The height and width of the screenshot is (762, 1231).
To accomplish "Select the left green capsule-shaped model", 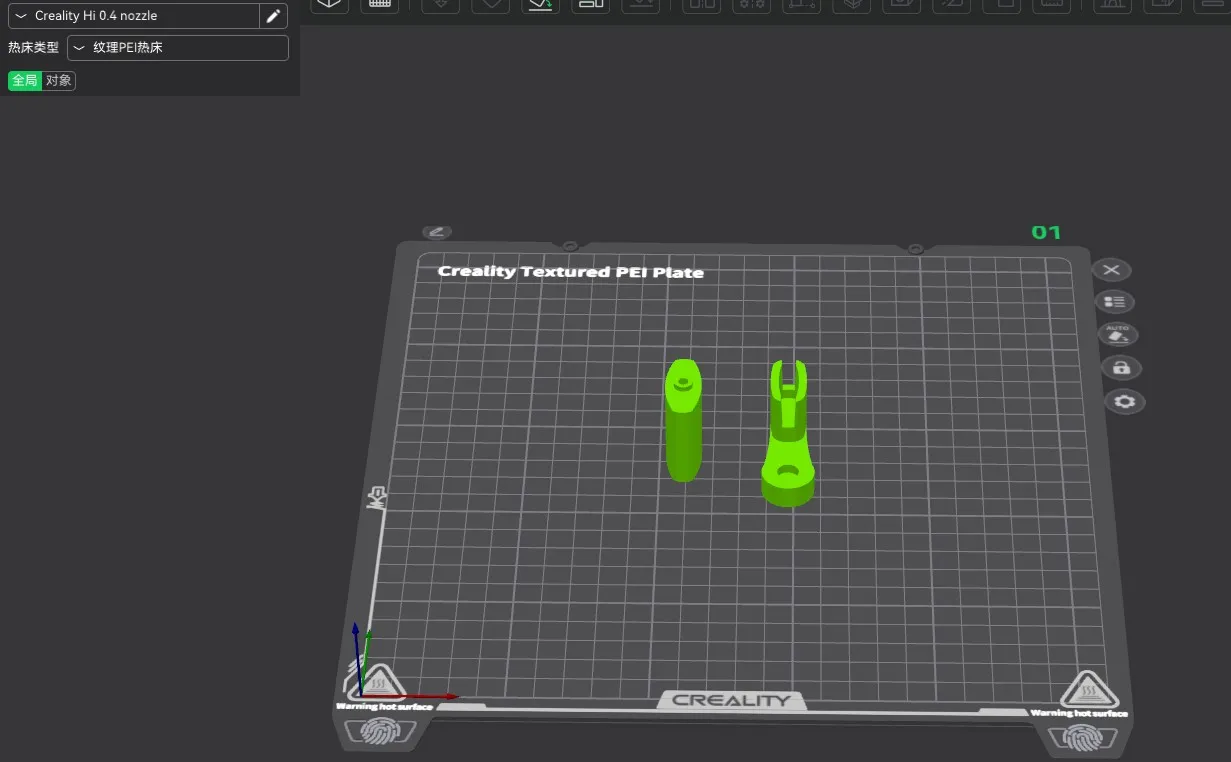I will pos(683,420).
